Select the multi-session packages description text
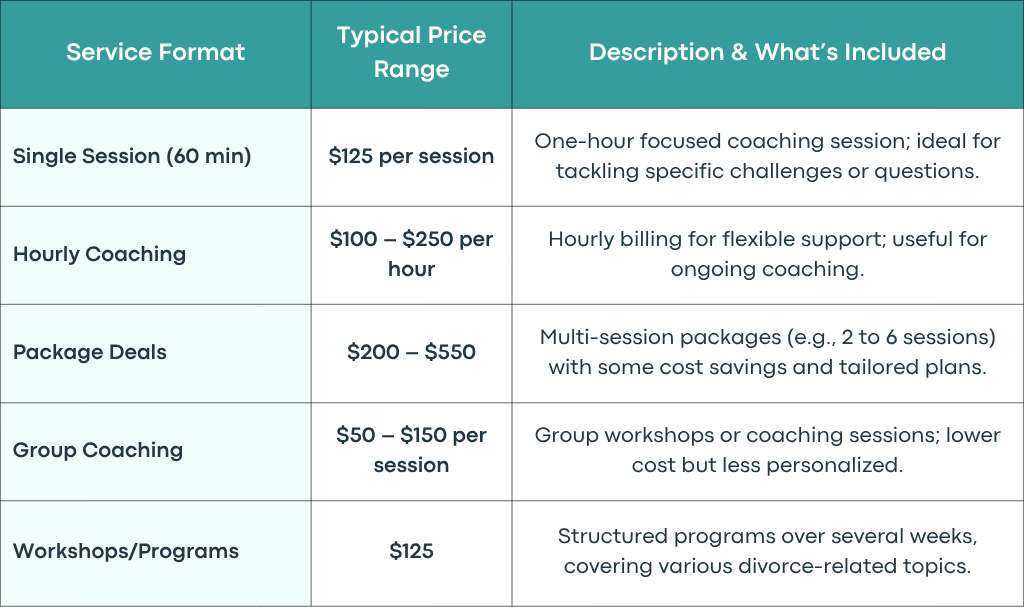This screenshot has width=1024, height=607. [767, 352]
